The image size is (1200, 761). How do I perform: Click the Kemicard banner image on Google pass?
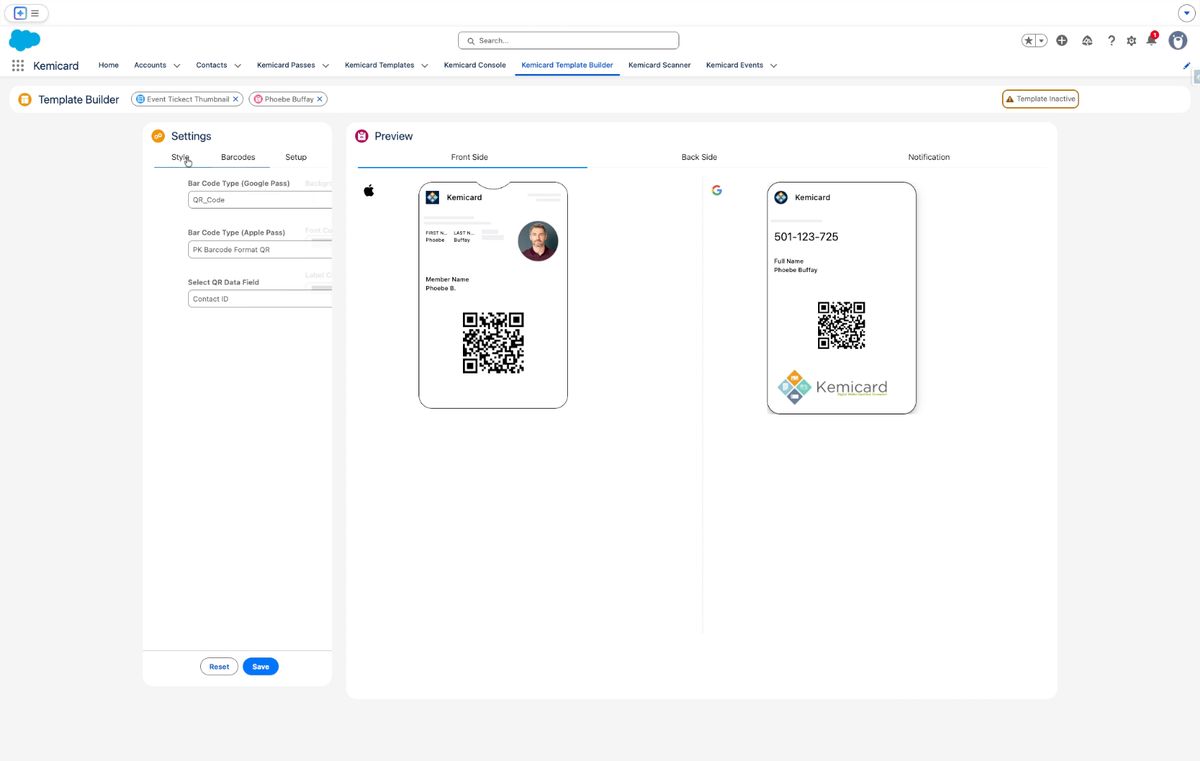click(x=833, y=387)
